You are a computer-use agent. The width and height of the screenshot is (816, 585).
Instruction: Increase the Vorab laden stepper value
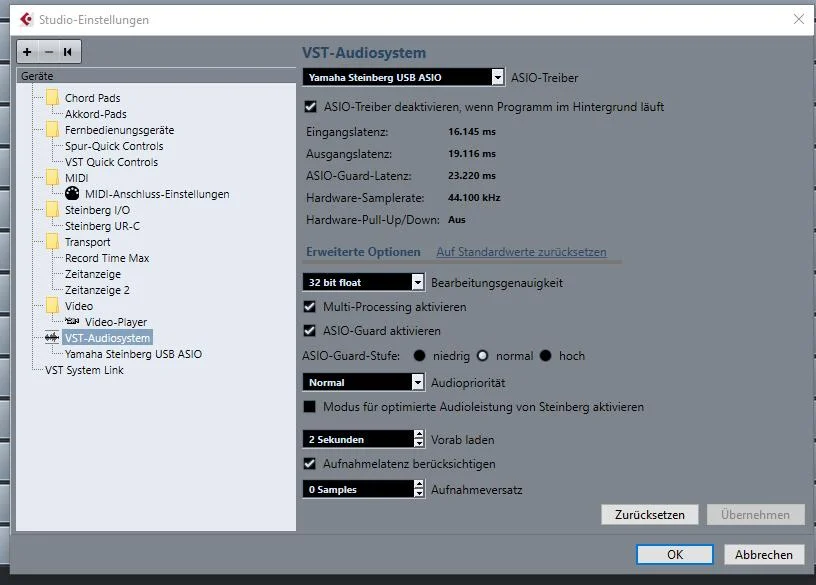click(x=418, y=435)
